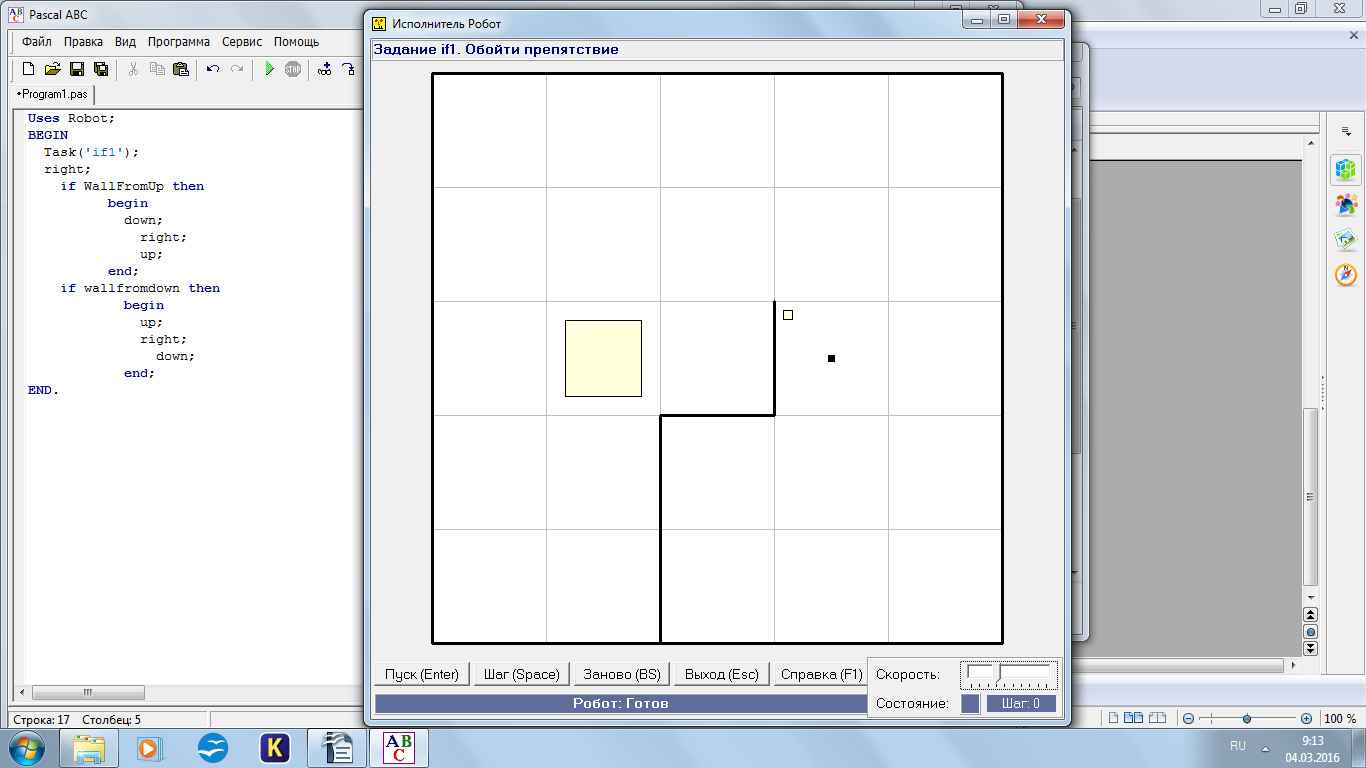Open the Файл menu
The width and height of the screenshot is (1366, 768).
[x=37, y=42]
